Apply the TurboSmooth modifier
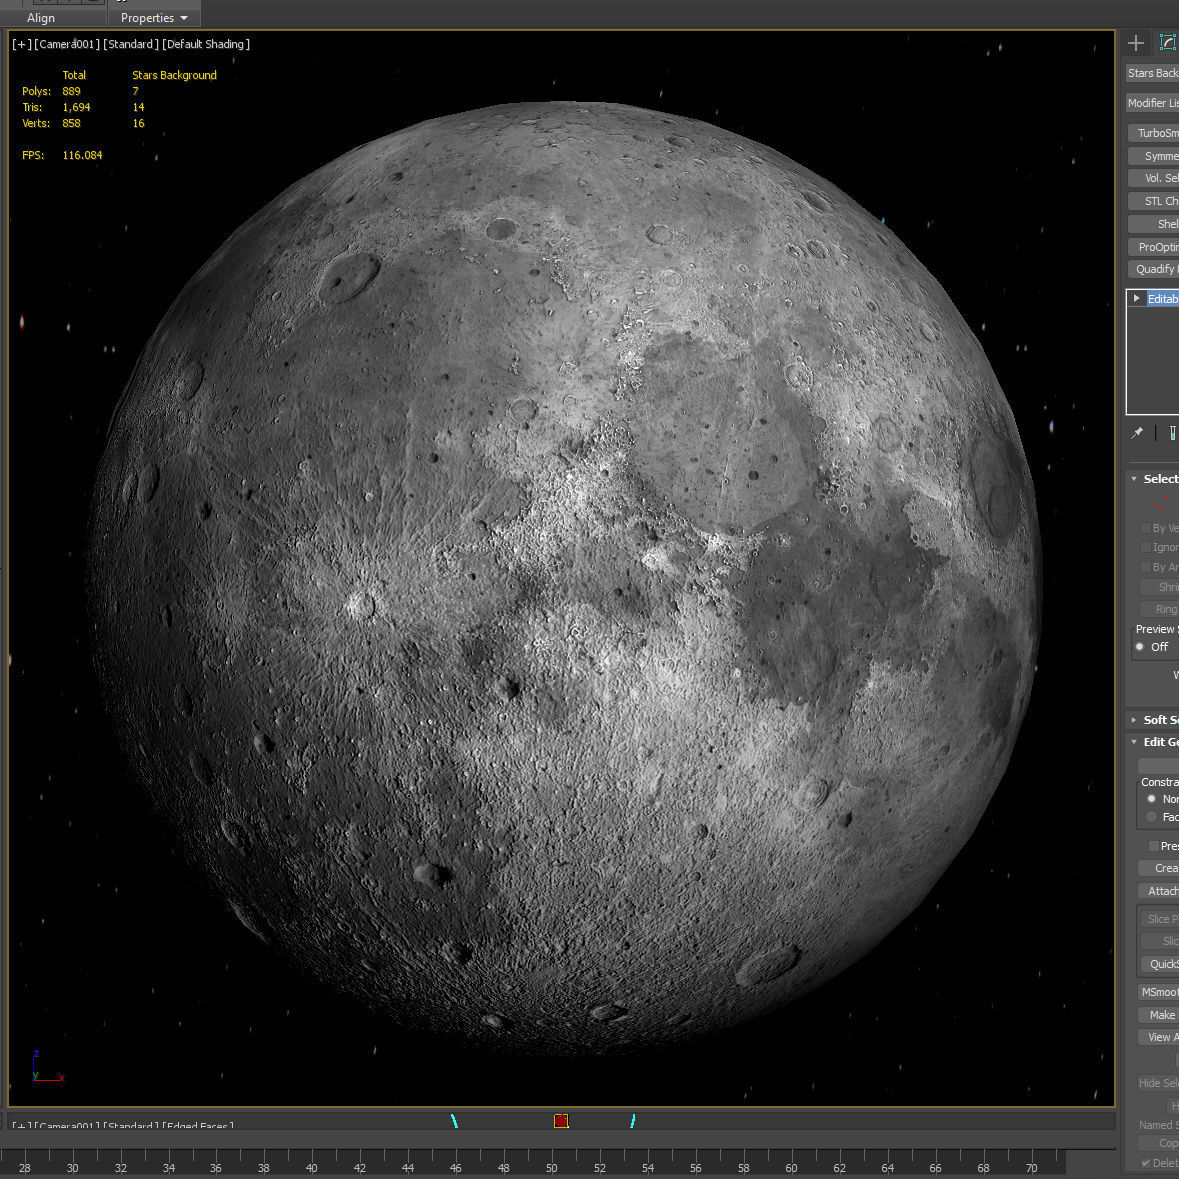 (1160, 132)
